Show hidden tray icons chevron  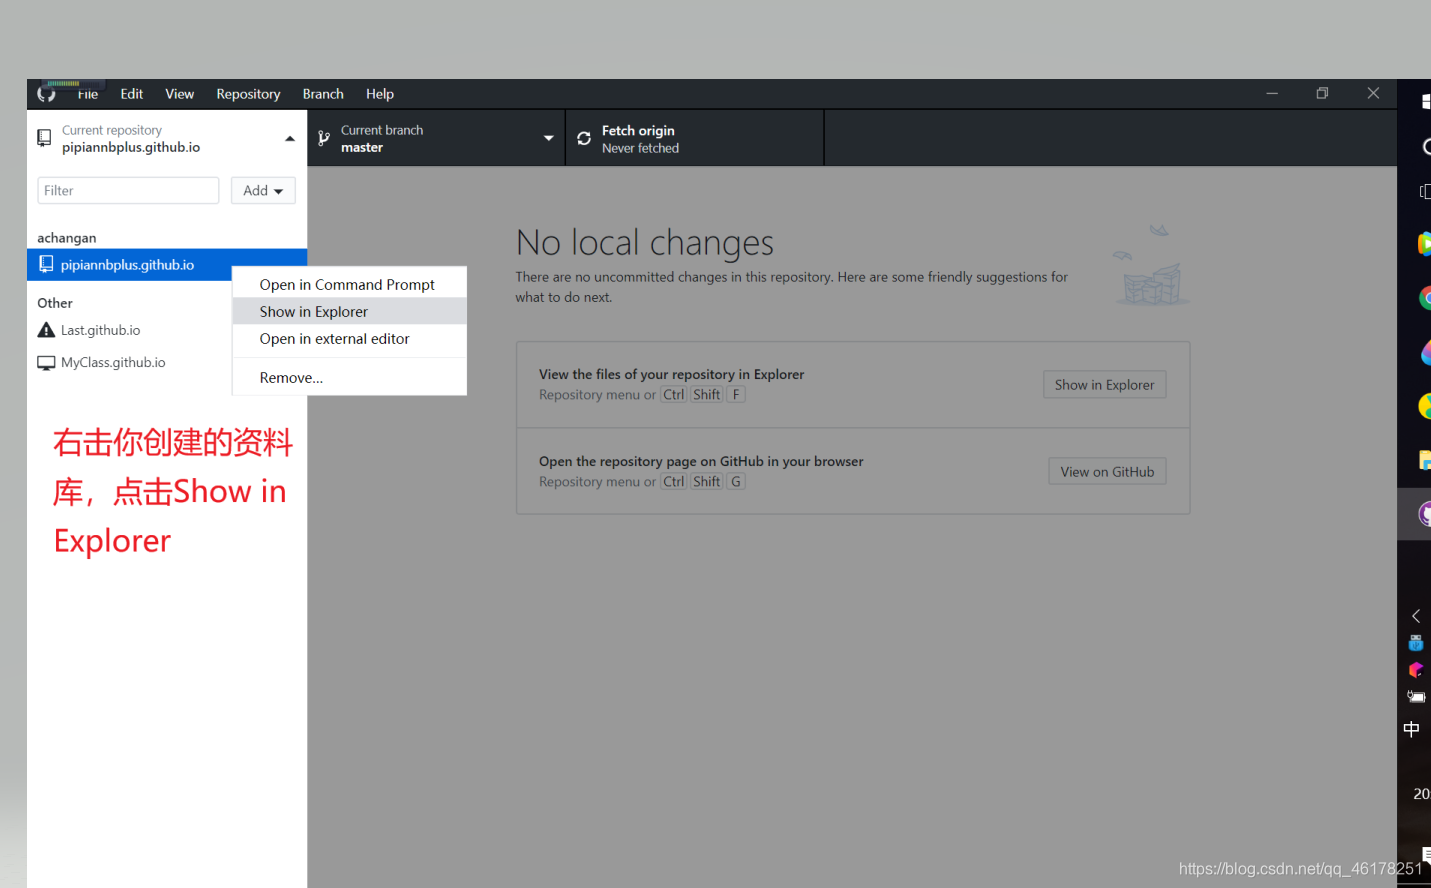pos(1415,616)
